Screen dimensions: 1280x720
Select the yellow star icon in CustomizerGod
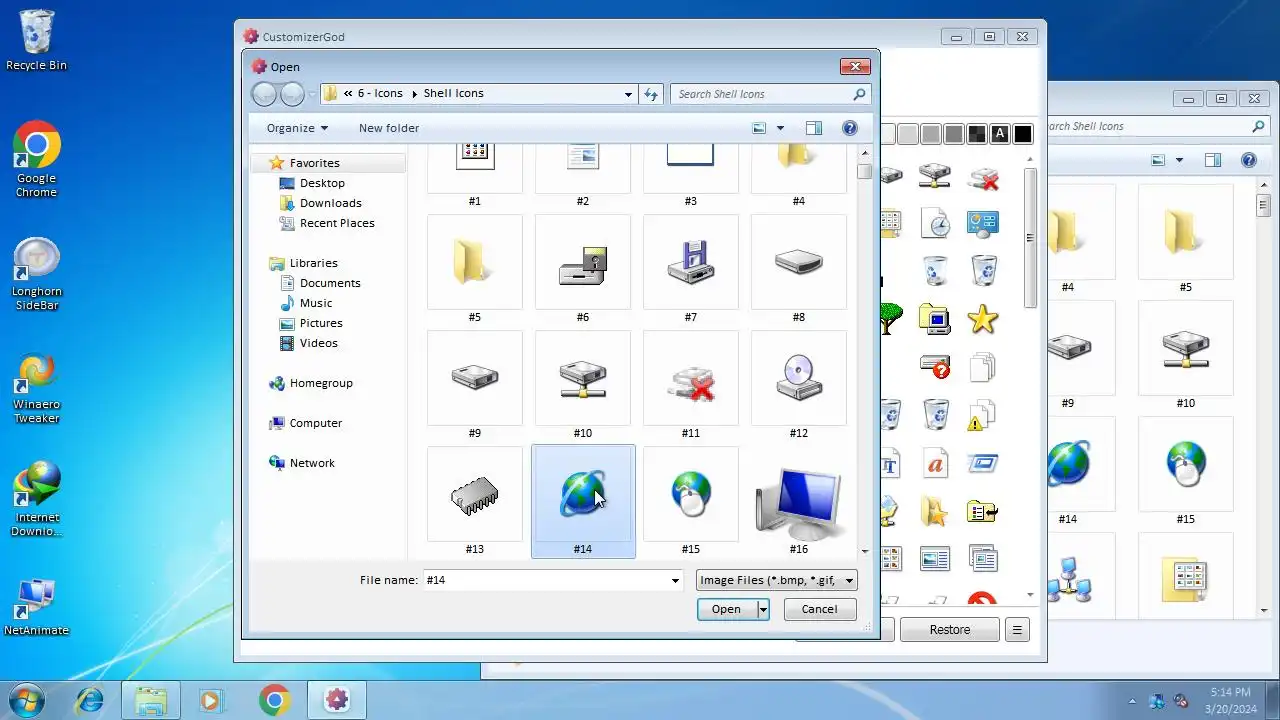click(983, 320)
